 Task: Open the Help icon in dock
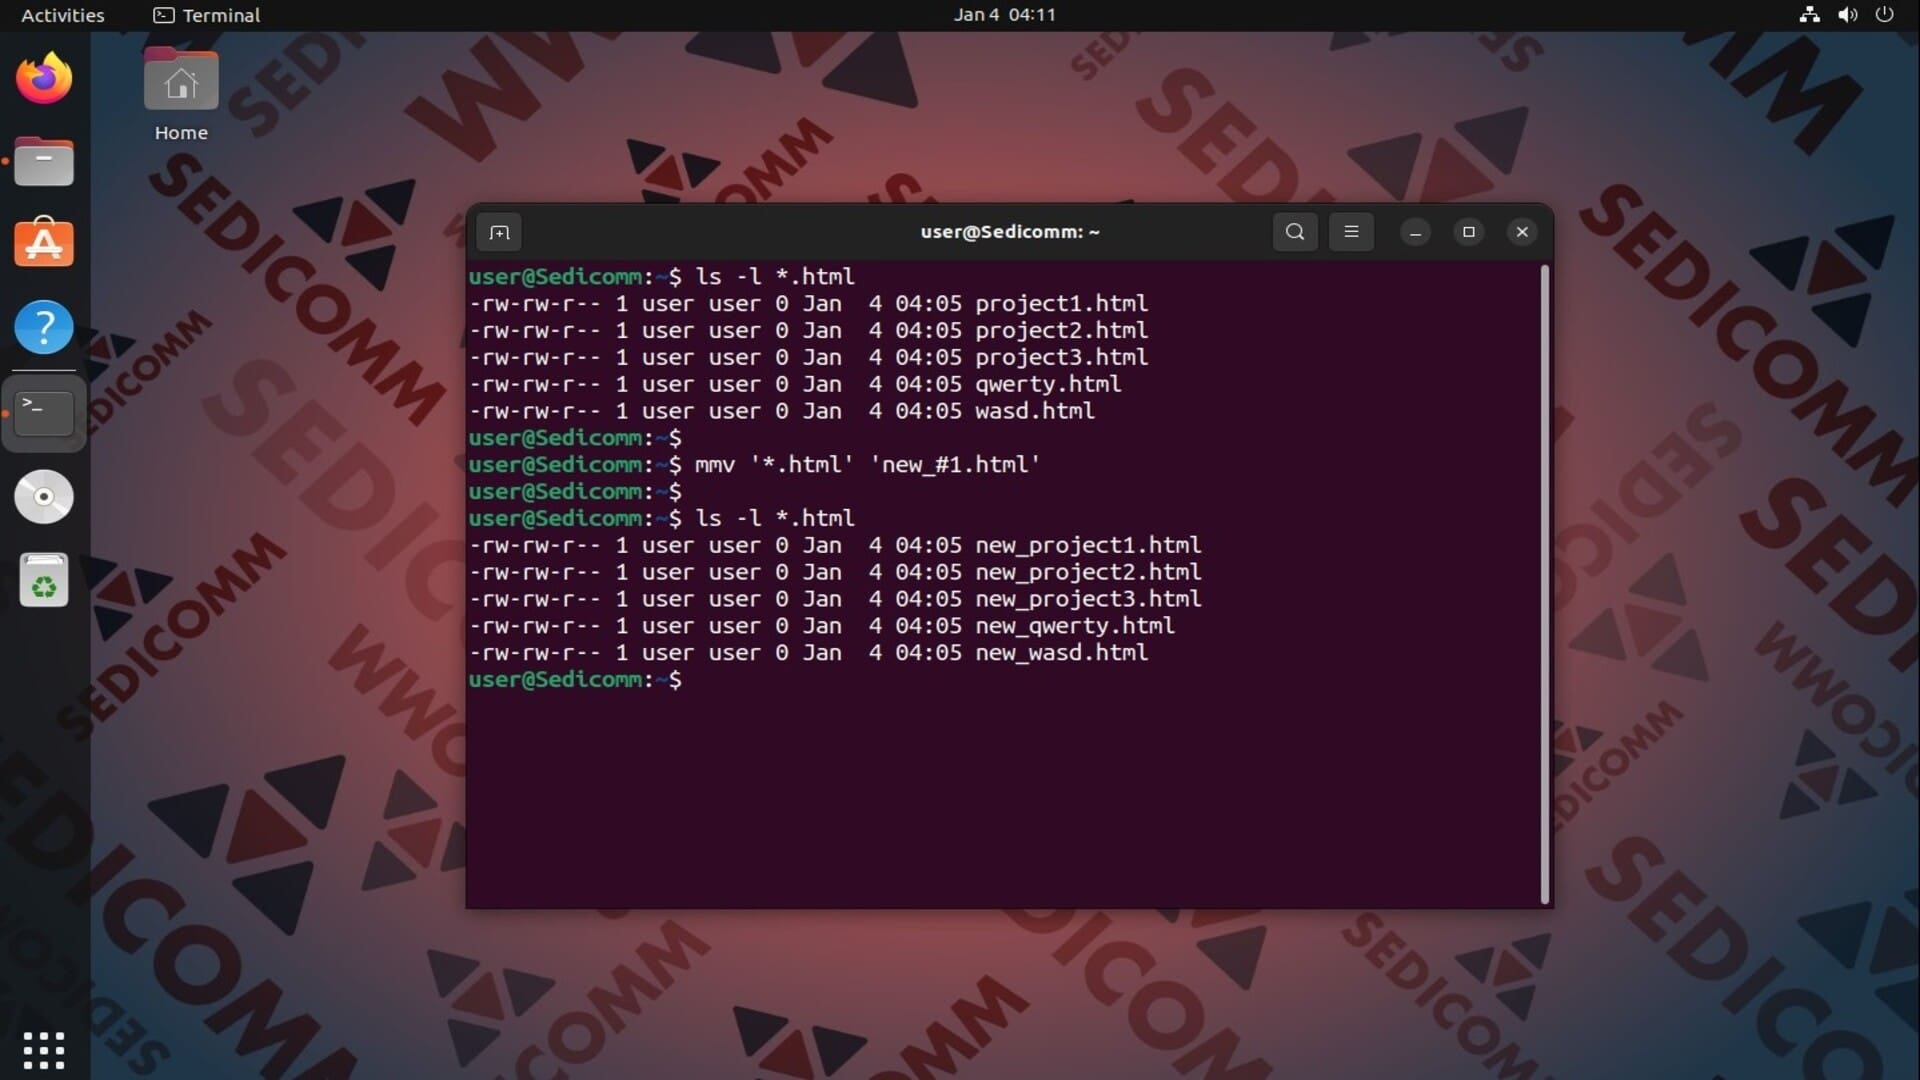coord(44,327)
